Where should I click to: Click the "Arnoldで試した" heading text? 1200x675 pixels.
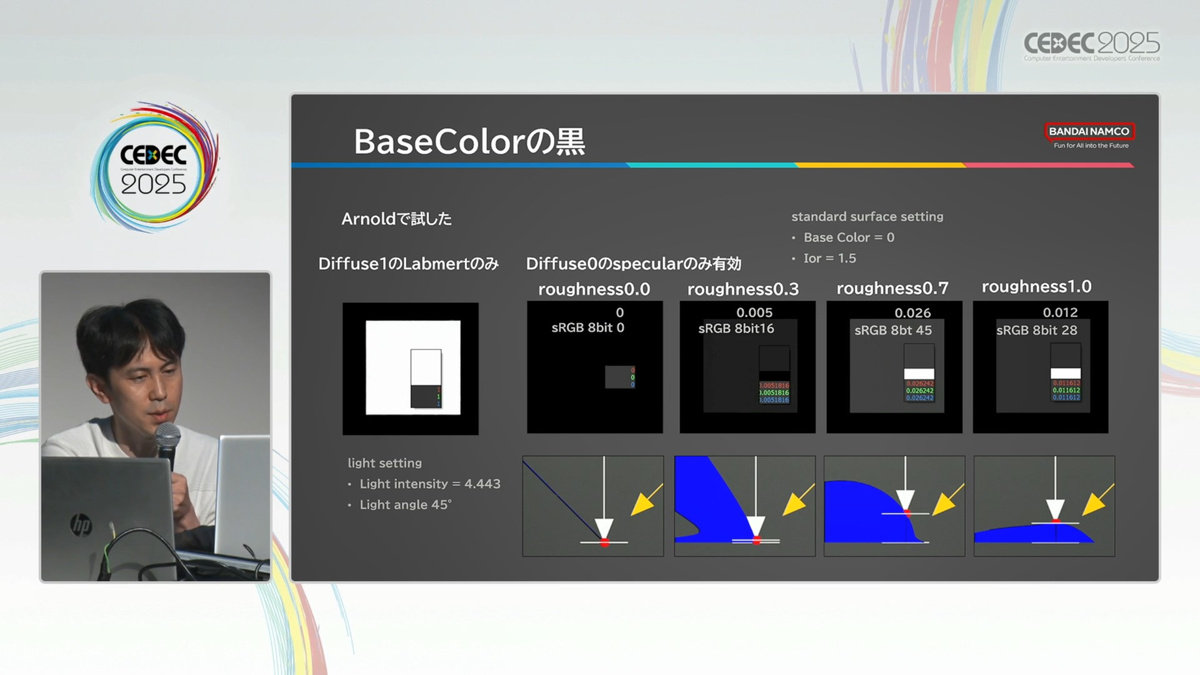click(397, 219)
